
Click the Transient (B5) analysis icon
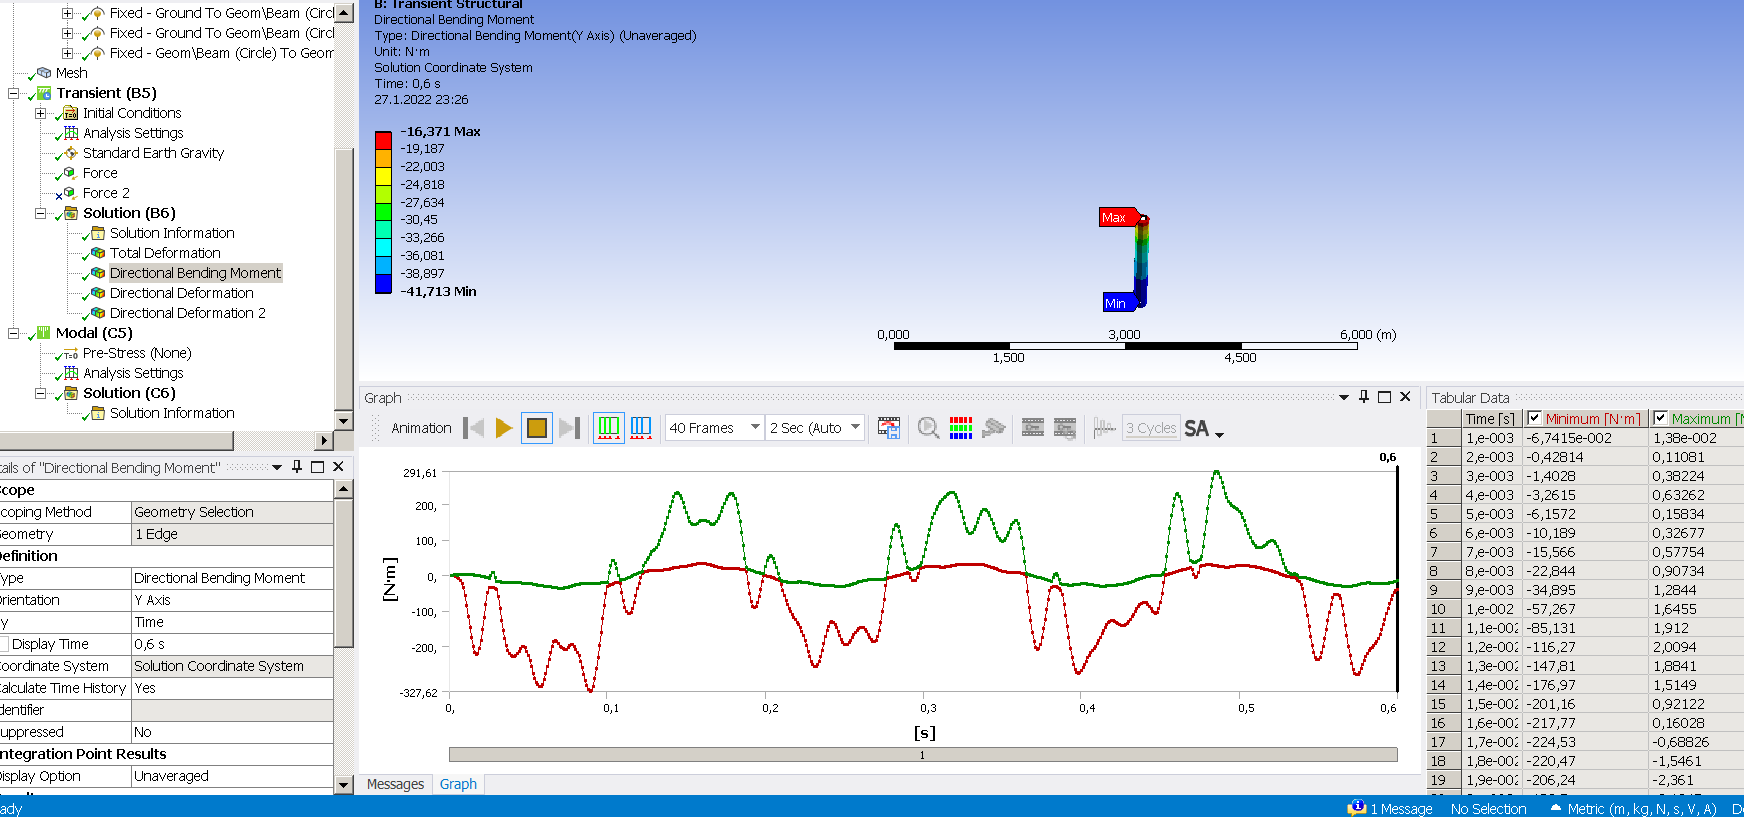(x=44, y=93)
